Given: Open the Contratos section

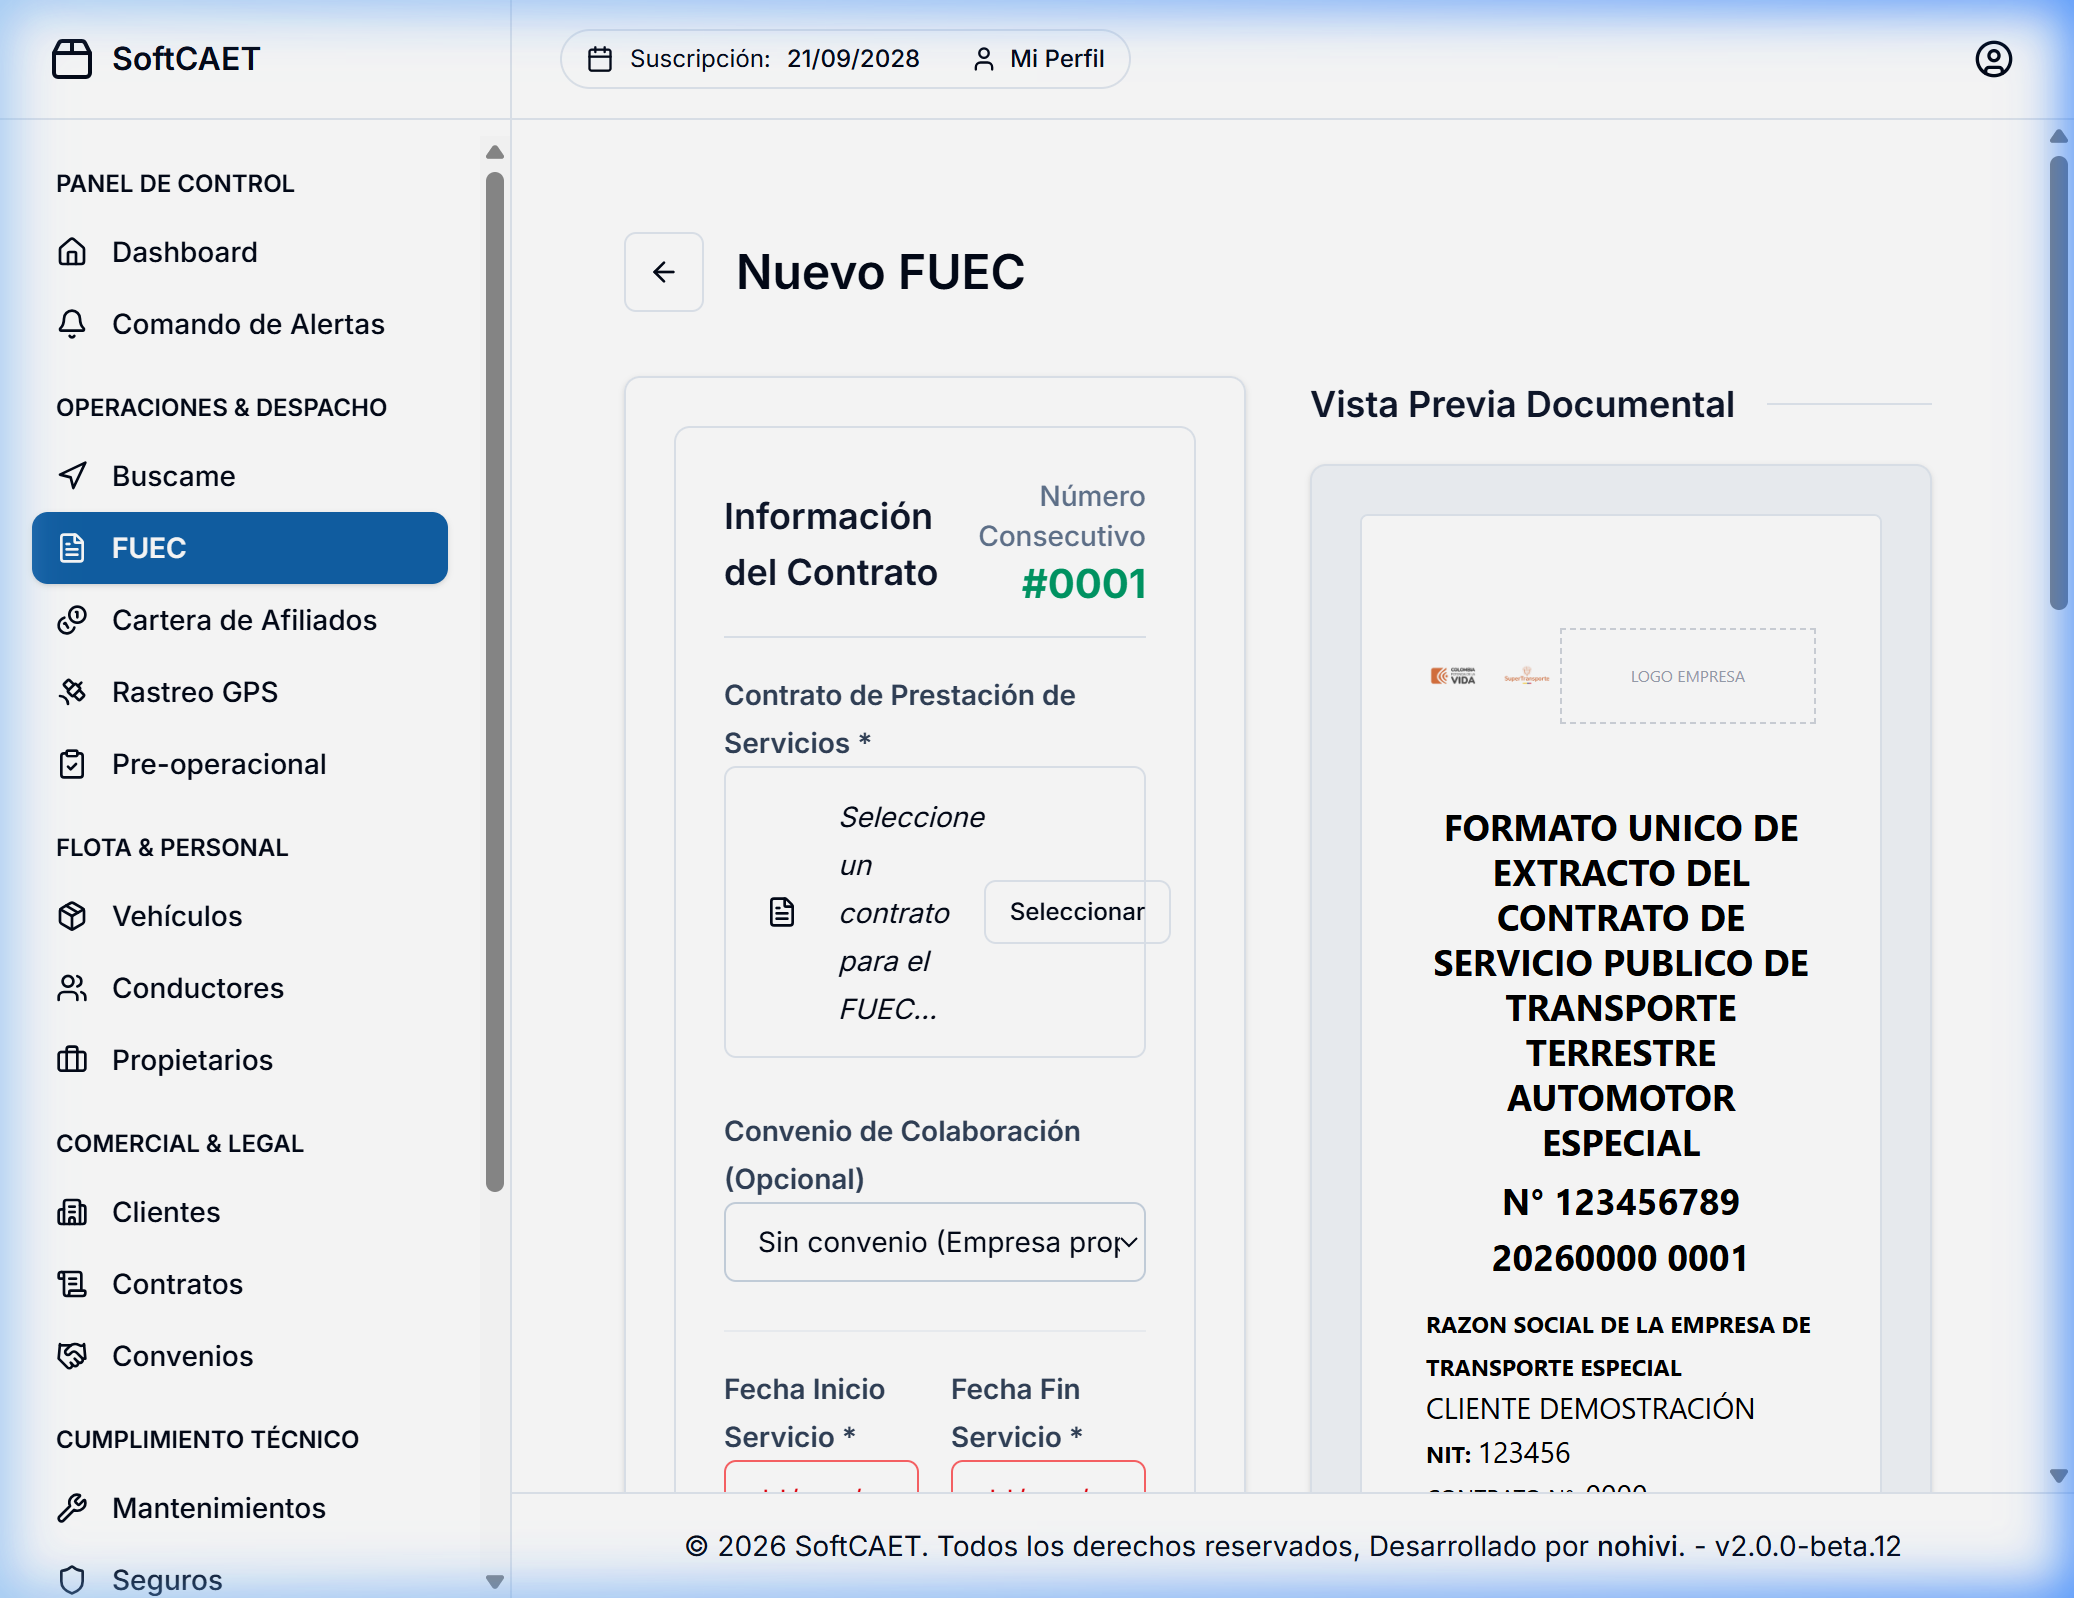Looking at the screenshot, I should [x=177, y=1284].
